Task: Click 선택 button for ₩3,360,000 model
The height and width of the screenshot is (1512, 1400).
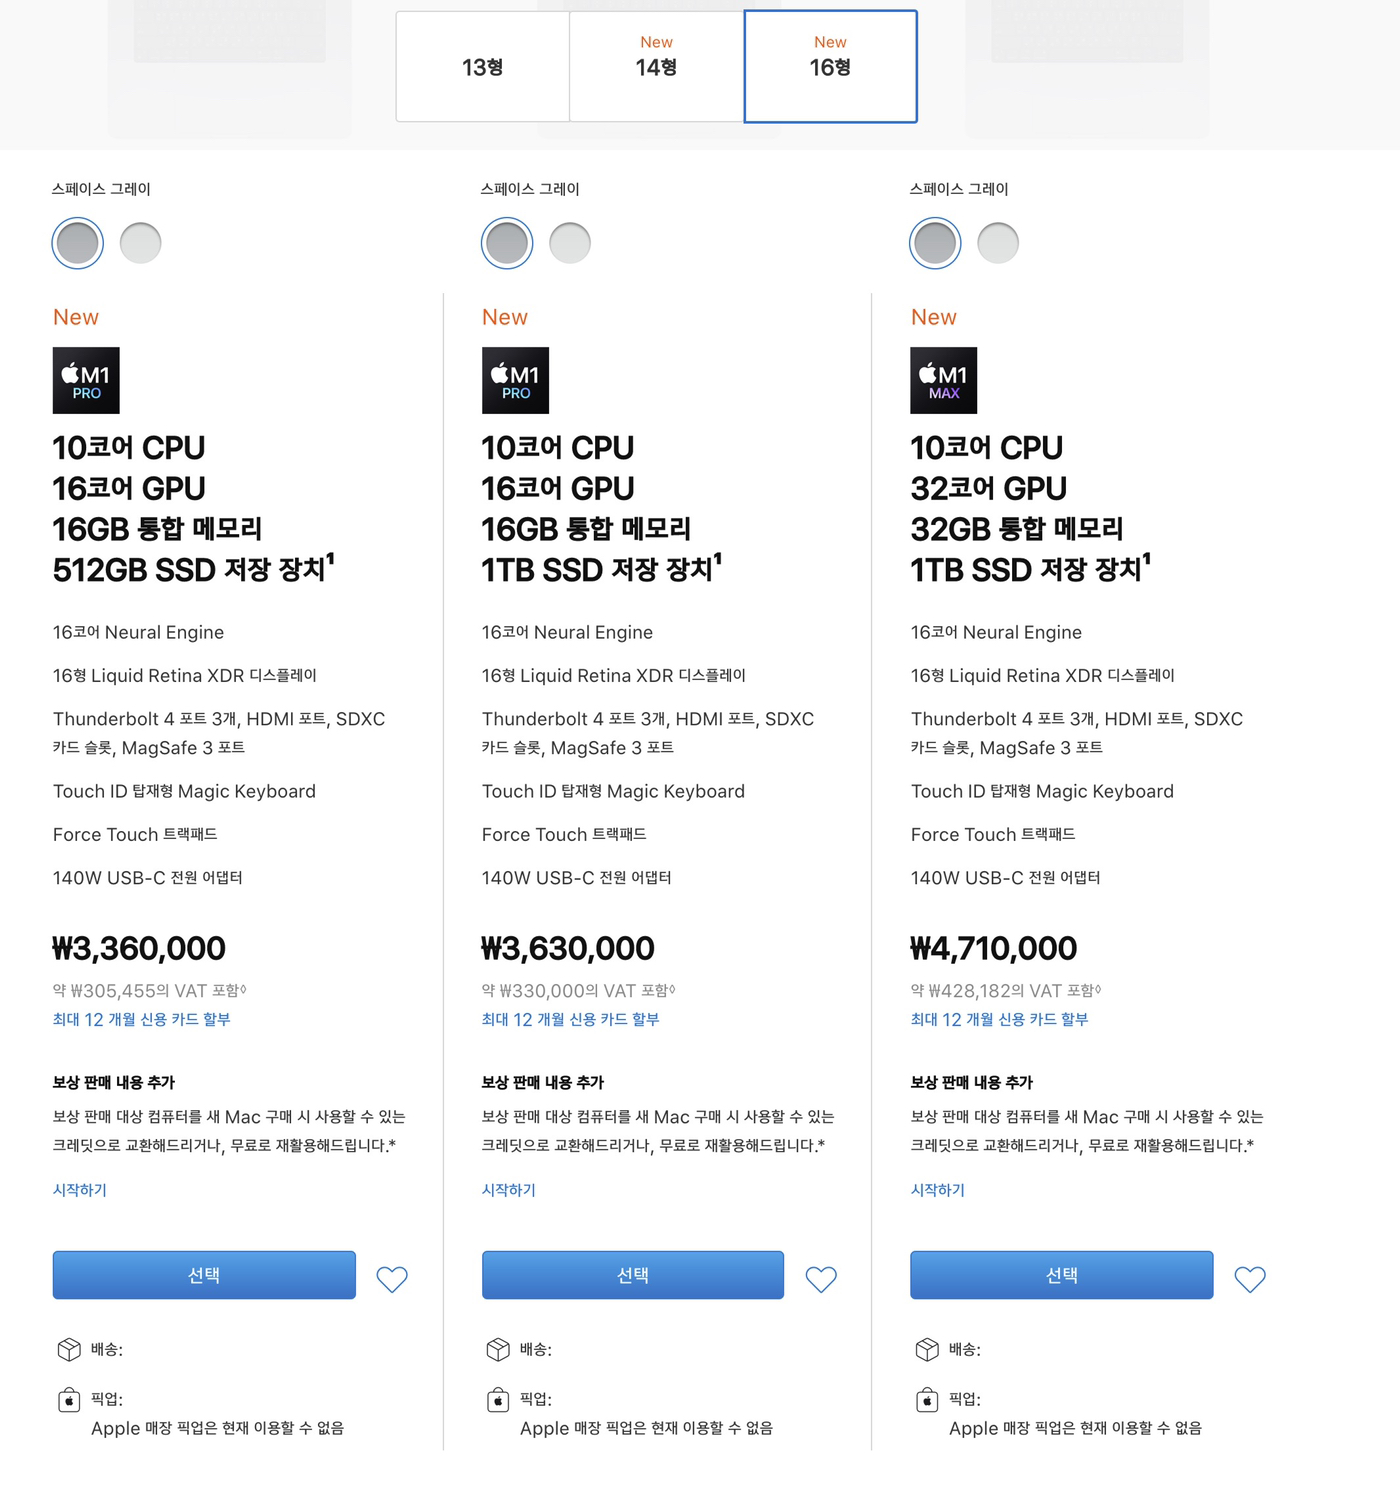Action: [204, 1275]
